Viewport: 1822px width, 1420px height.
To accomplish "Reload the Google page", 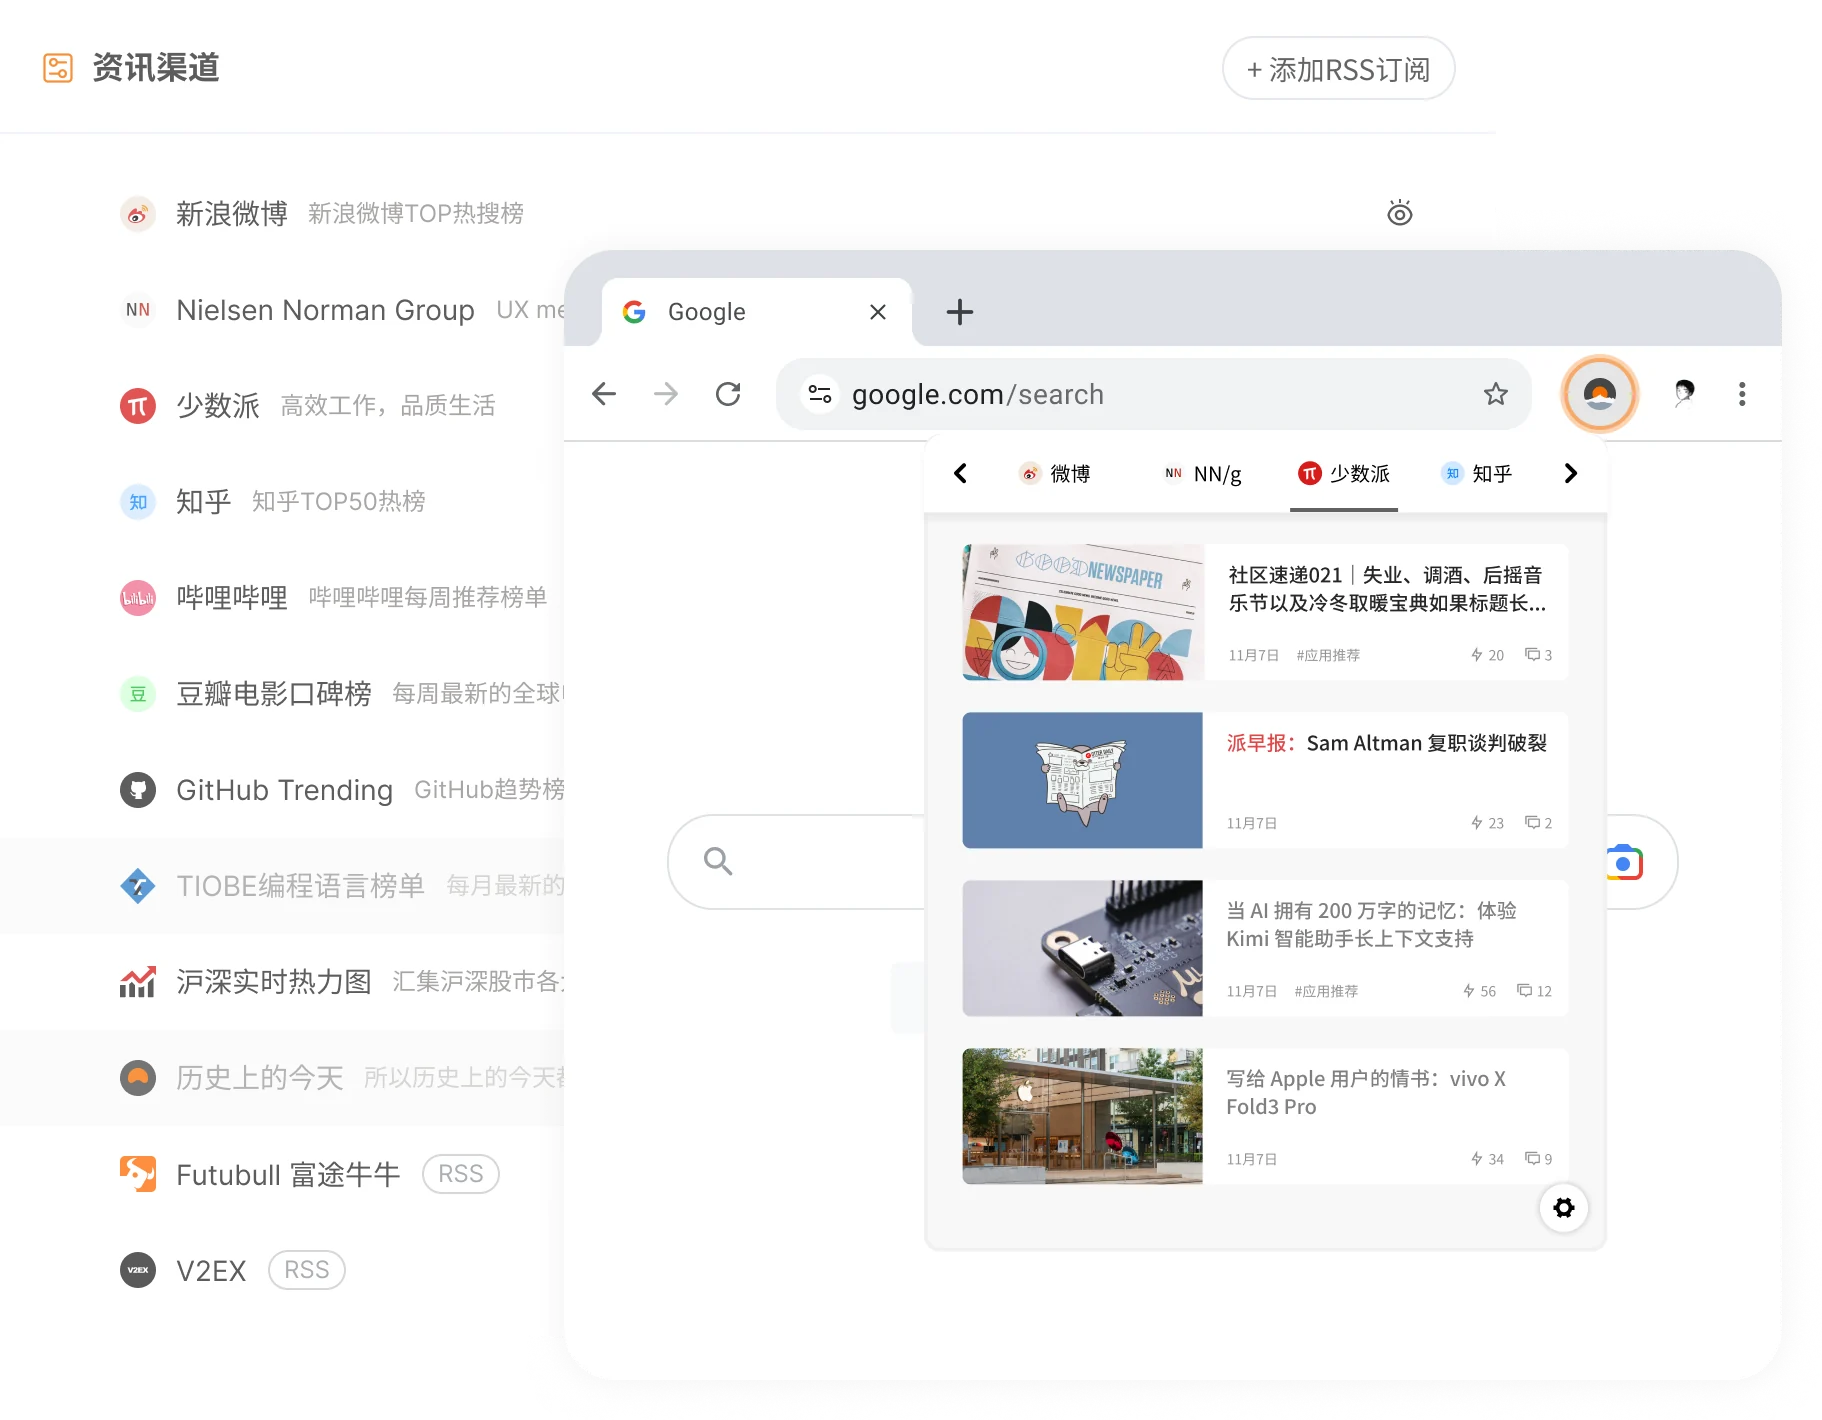I will pyautogui.click(x=728, y=394).
